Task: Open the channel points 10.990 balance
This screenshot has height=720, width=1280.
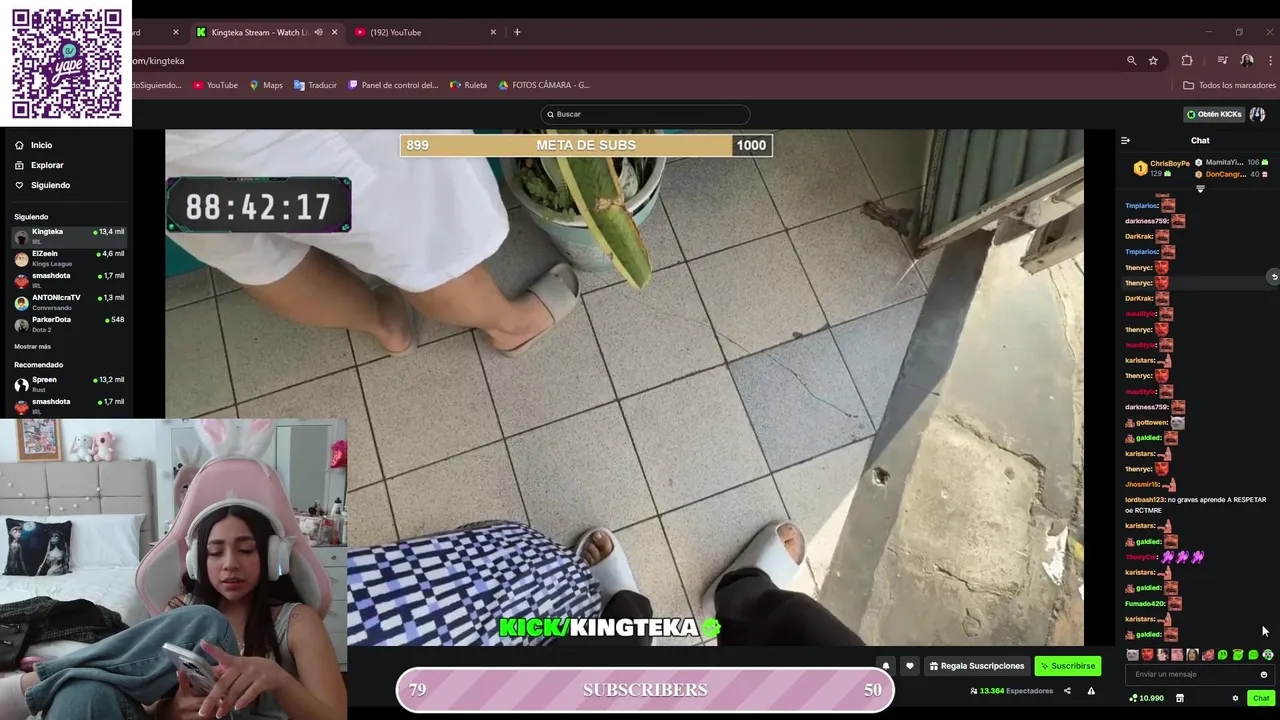Action: pos(1147,698)
